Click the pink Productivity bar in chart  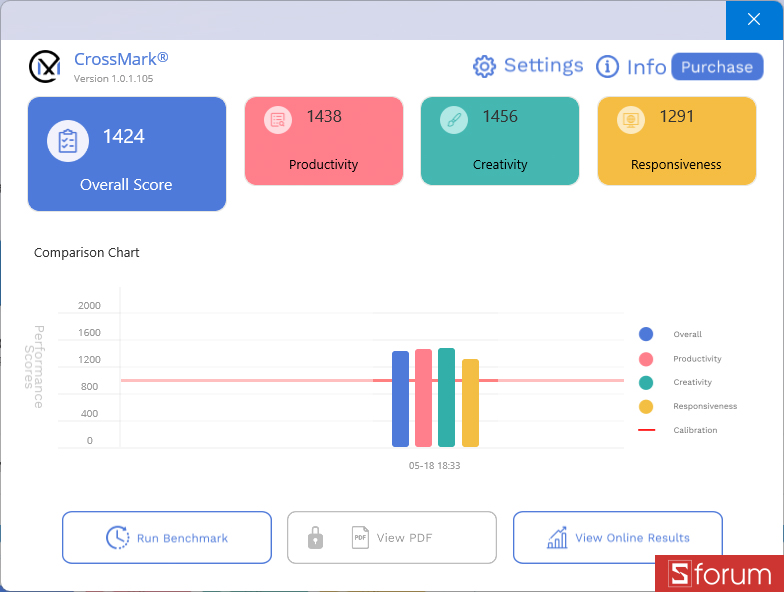click(x=424, y=398)
